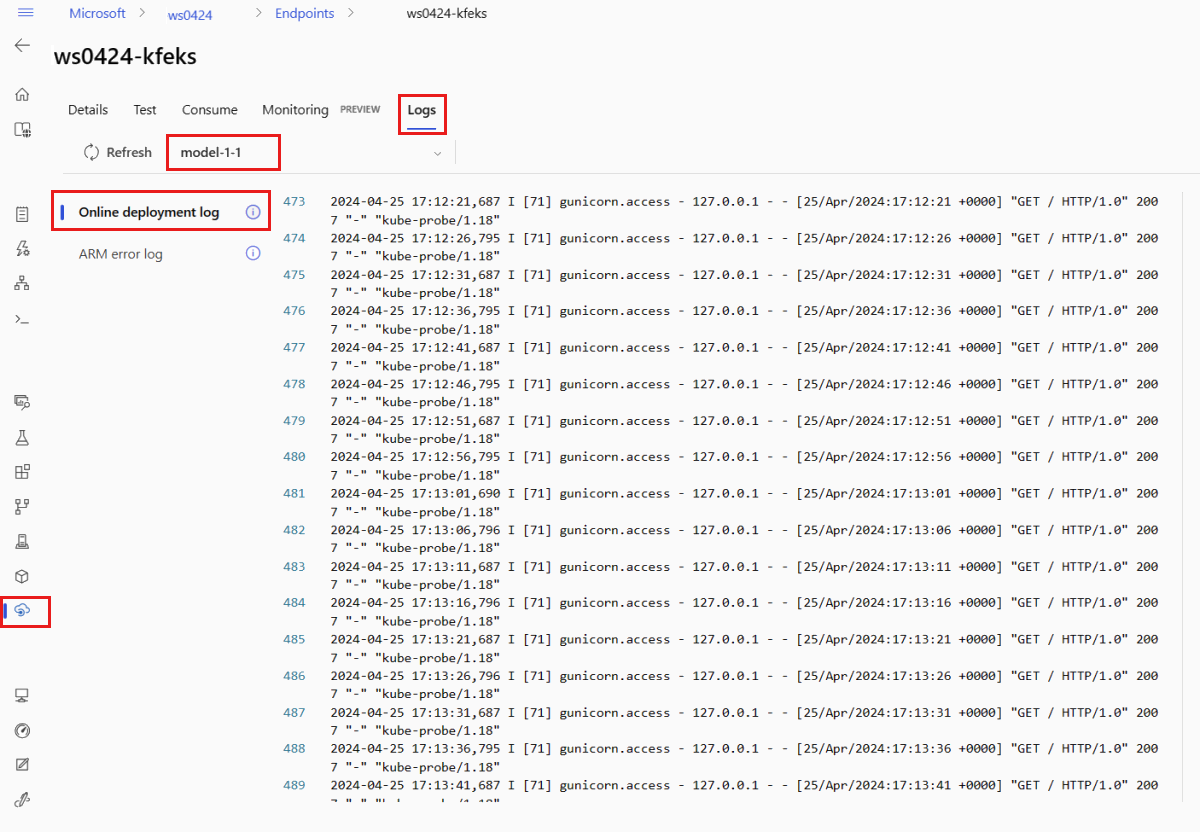This screenshot has width=1200, height=832.
Task: Open the Compute monitor icon
Action: (x=22, y=696)
